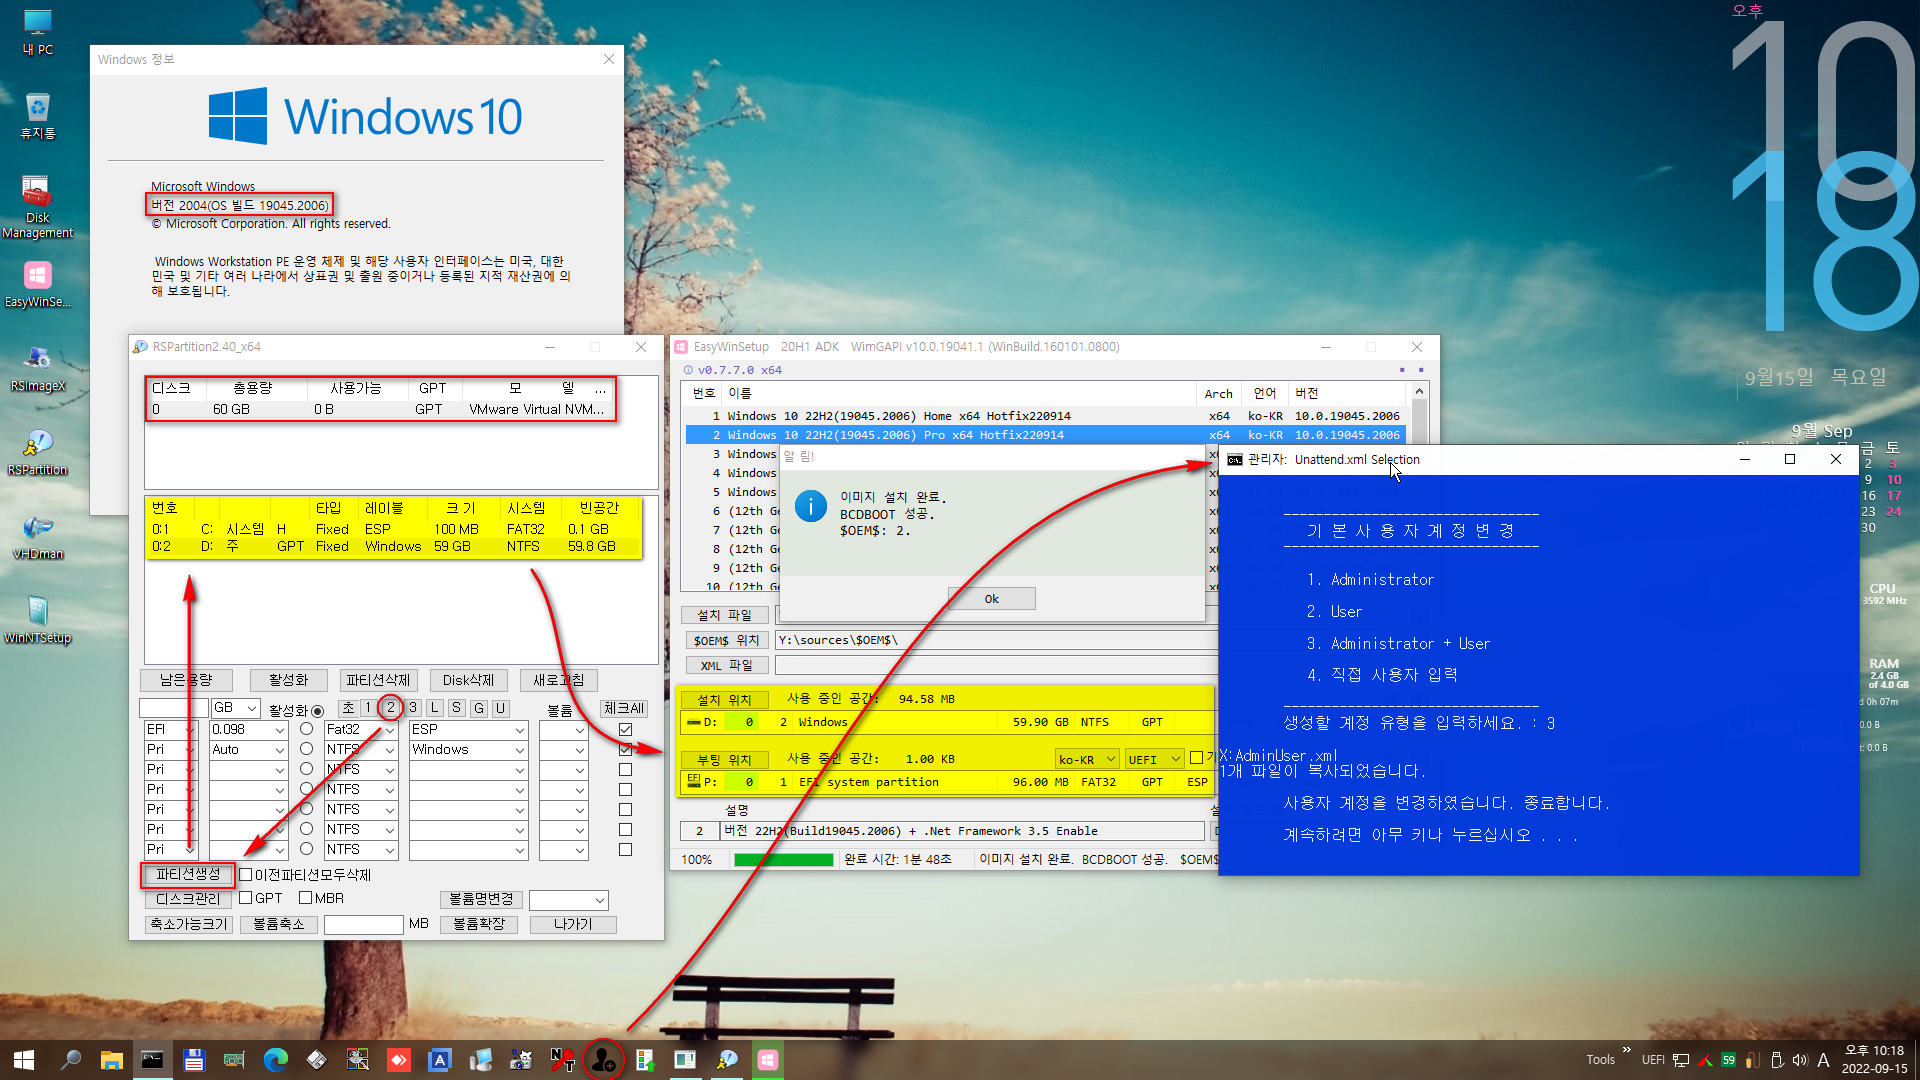Click the green installation progress bar
This screenshot has height=1080, width=1920.
[x=783, y=860]
